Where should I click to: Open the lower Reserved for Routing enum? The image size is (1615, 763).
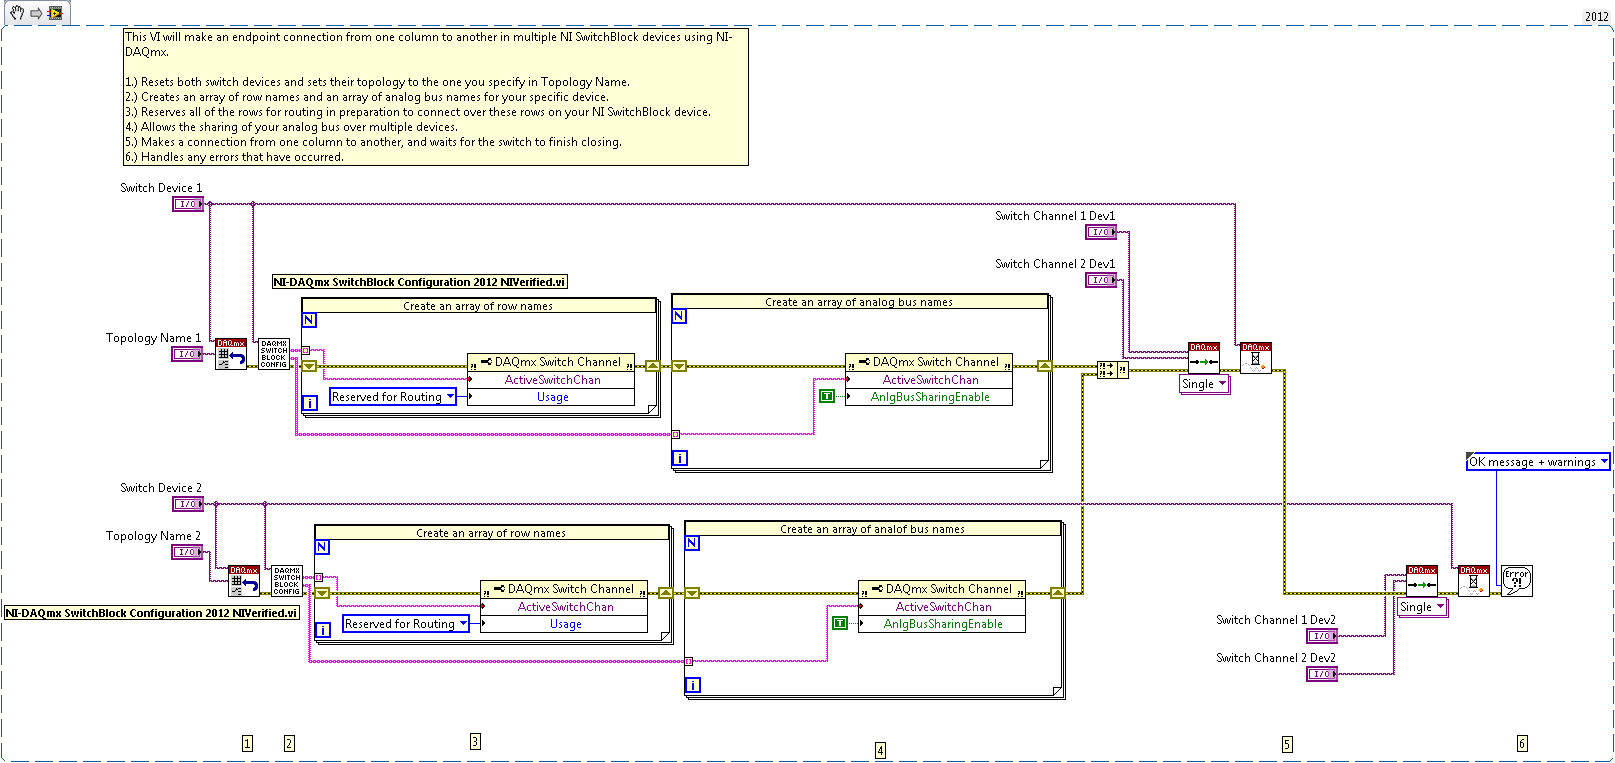(x=406, y=624)
